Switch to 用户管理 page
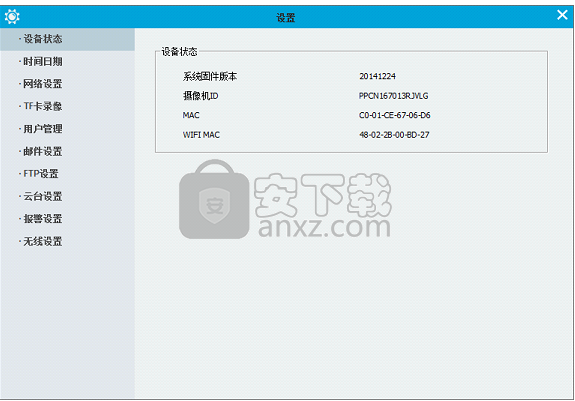The width and height of the screenshot is (575, 401). point(67,129)
